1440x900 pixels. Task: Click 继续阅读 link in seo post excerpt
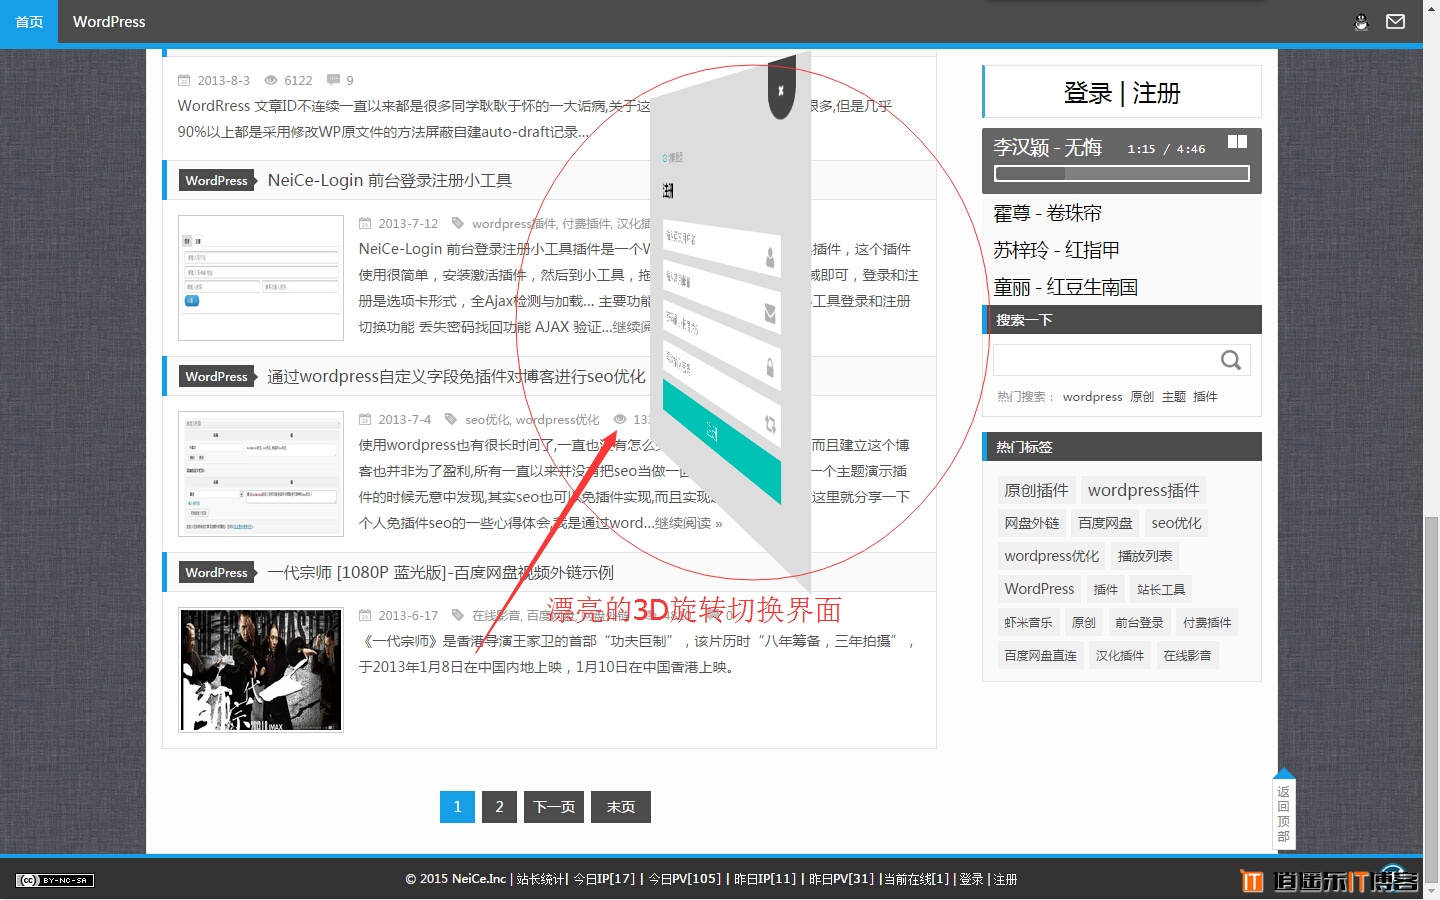point(688,523)
